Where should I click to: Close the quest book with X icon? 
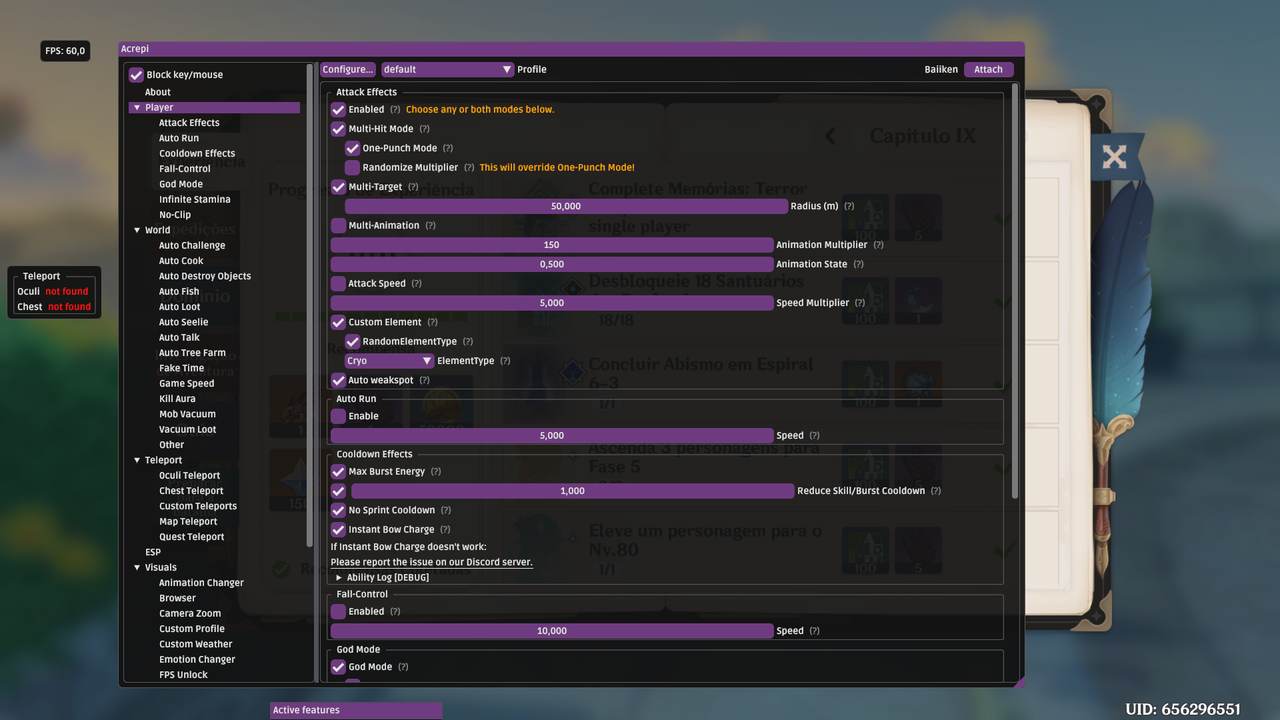click(1114, 157)
